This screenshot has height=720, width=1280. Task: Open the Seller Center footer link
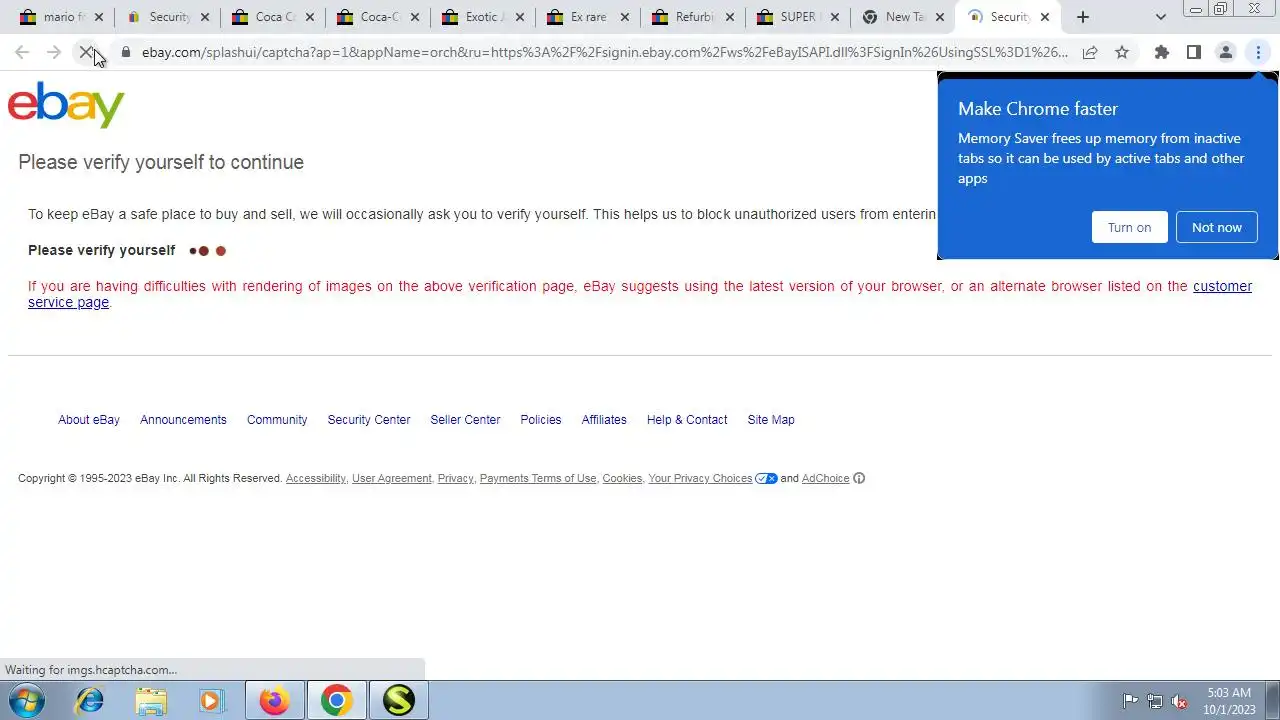(x=465, y=420)
